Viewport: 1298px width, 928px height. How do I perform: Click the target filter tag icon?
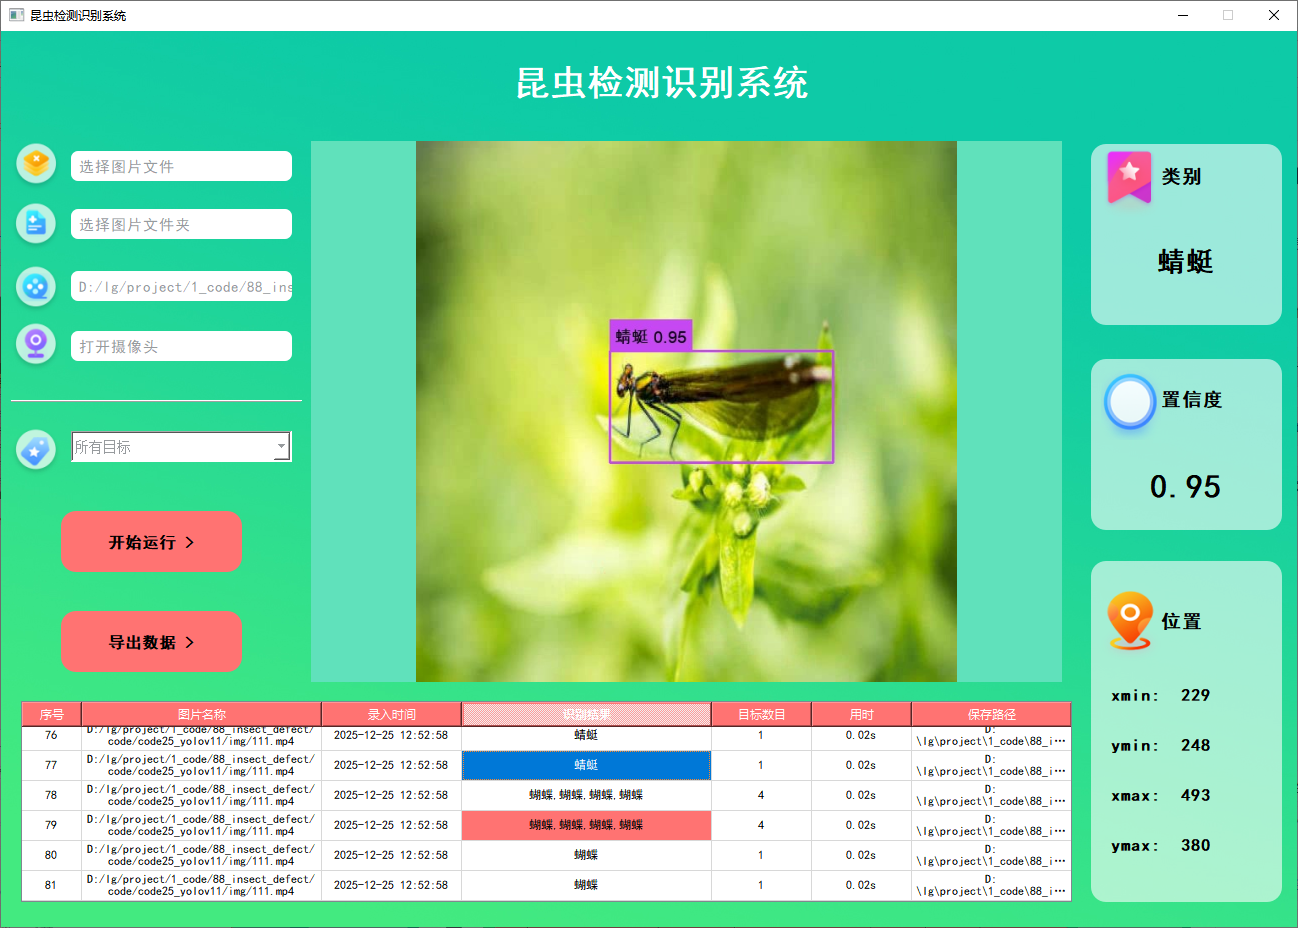coord(36,450)
